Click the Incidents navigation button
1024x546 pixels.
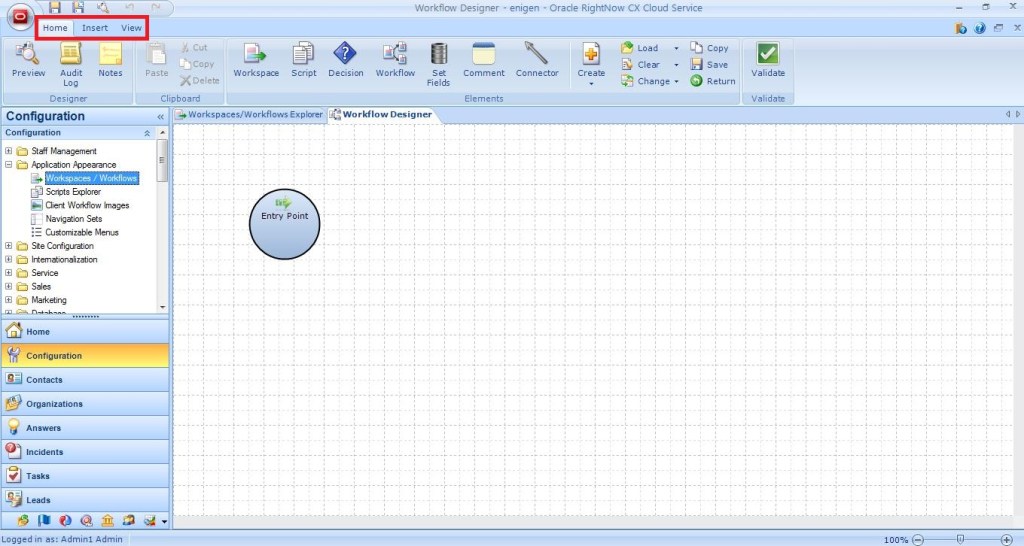click(x=84, y=452)
